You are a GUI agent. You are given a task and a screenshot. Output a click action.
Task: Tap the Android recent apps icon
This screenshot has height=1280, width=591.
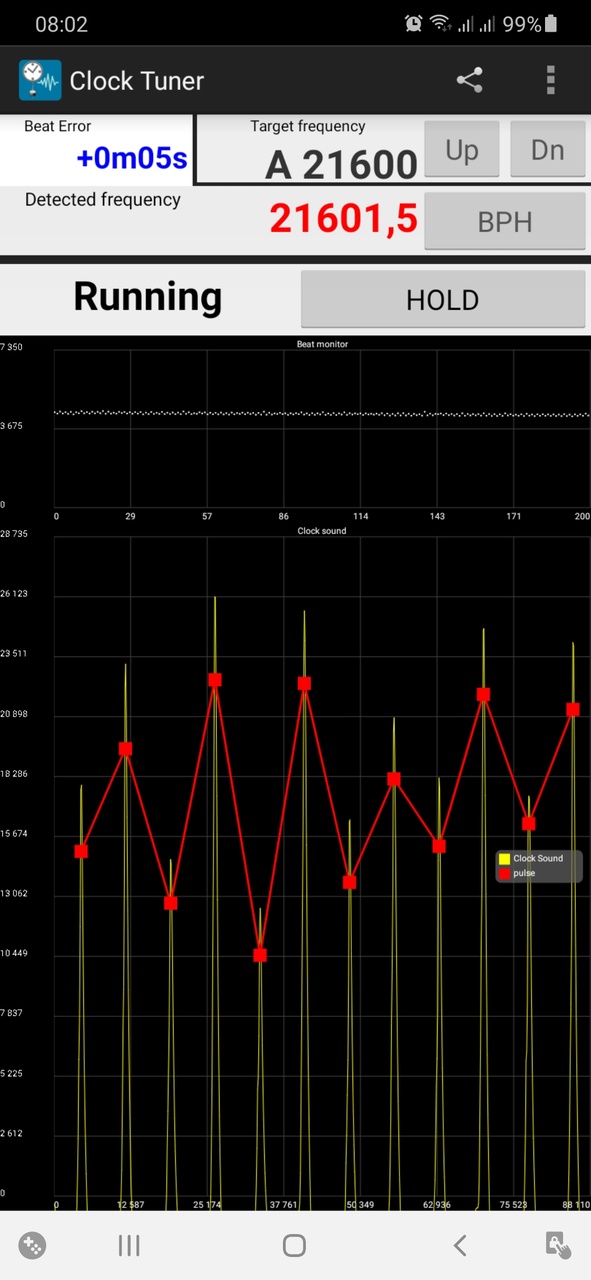pyautogui.click(x=129, y=1245)
